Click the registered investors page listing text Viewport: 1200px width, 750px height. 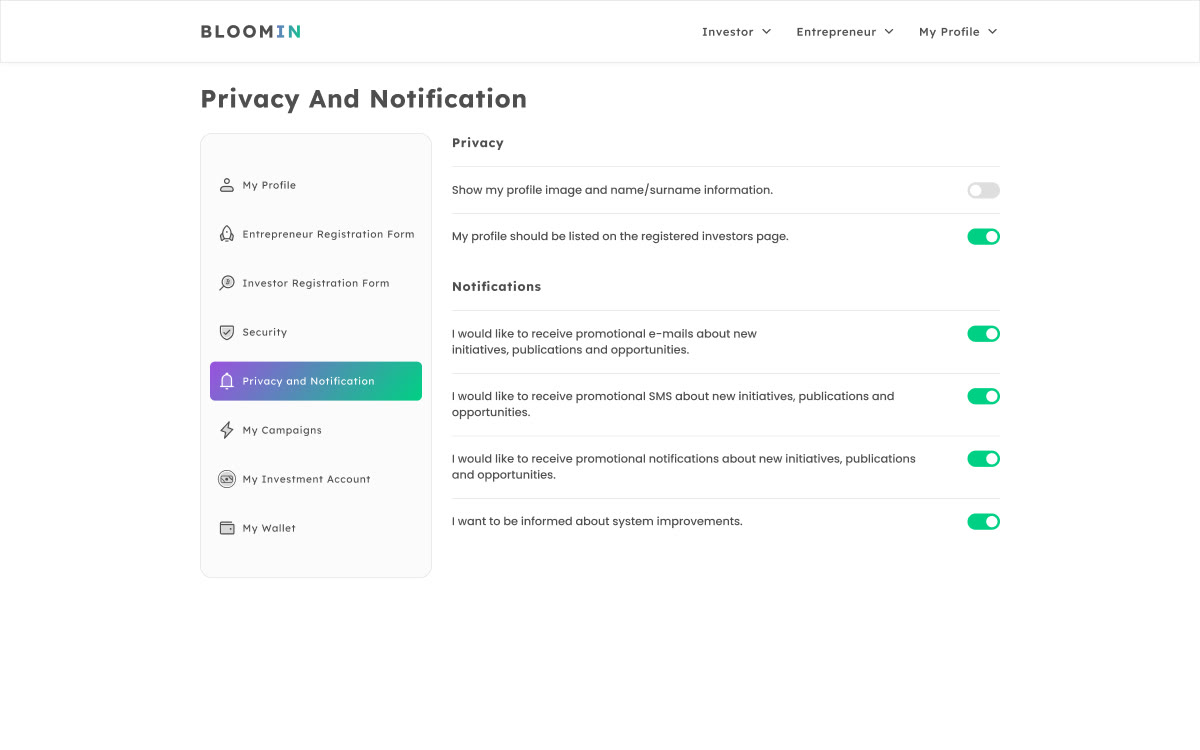pos(620,237)
